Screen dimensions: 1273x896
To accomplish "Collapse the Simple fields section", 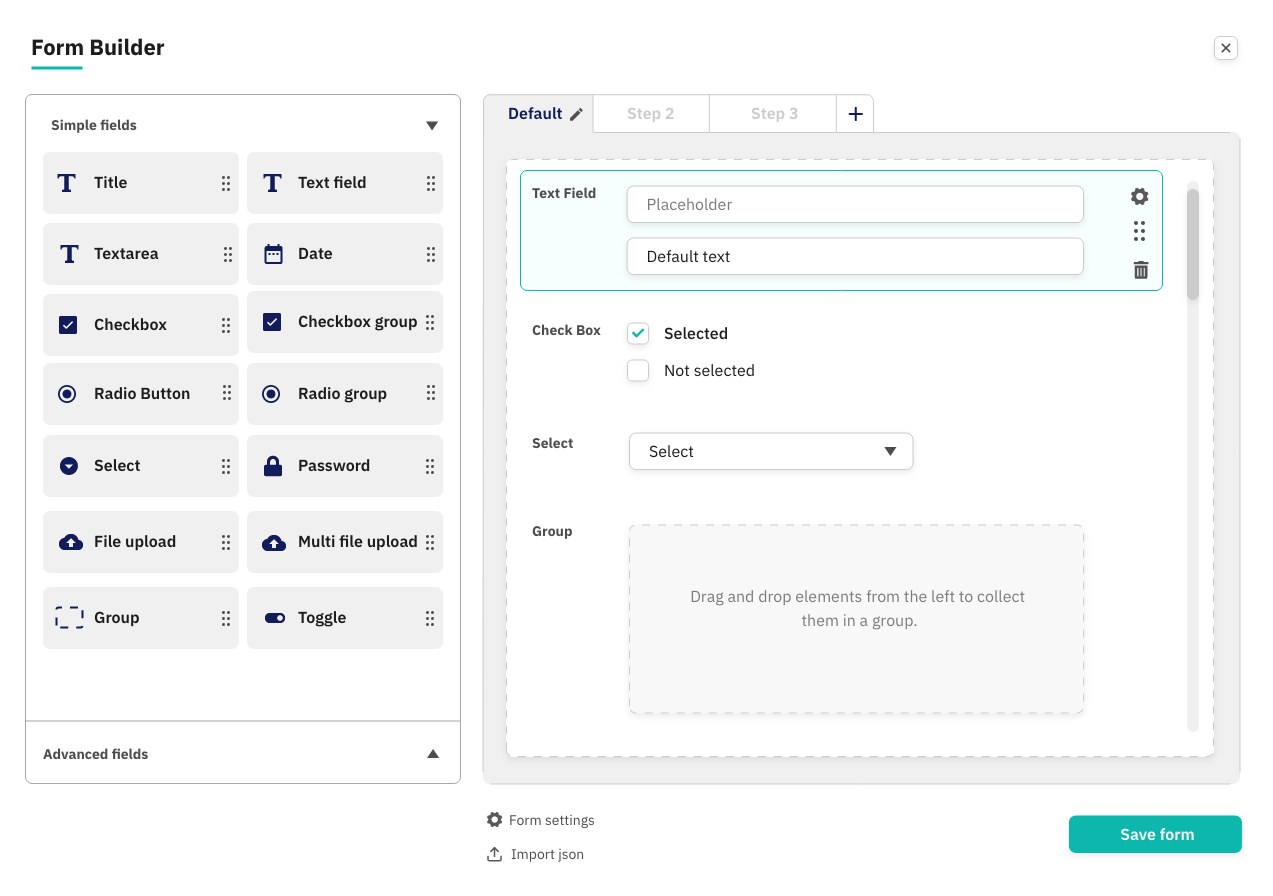I will (x=431, y=125).
